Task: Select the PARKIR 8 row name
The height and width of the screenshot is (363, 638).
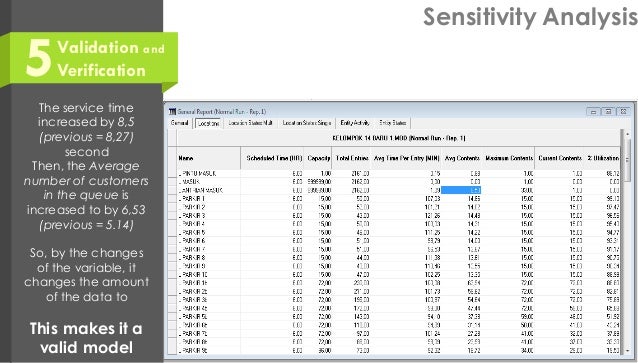Action: [192, 258]
